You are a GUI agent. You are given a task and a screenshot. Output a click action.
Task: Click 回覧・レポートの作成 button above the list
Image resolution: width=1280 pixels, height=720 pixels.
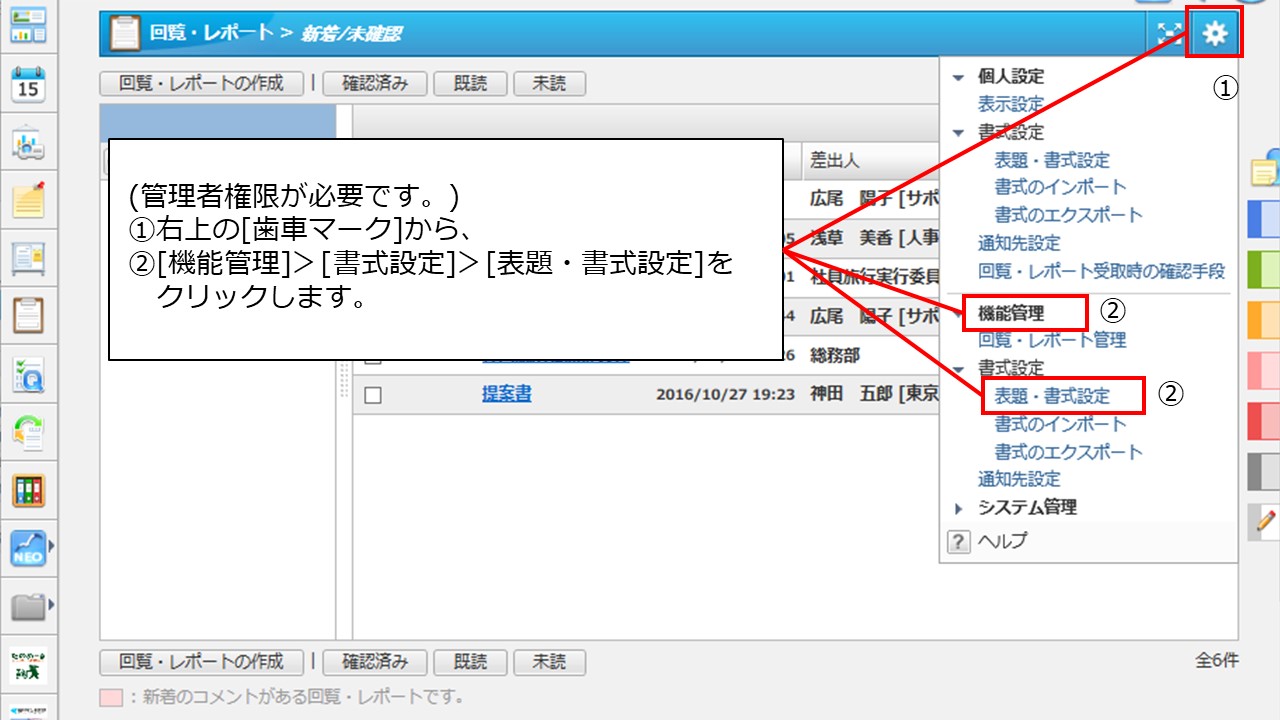pos(201,84)
